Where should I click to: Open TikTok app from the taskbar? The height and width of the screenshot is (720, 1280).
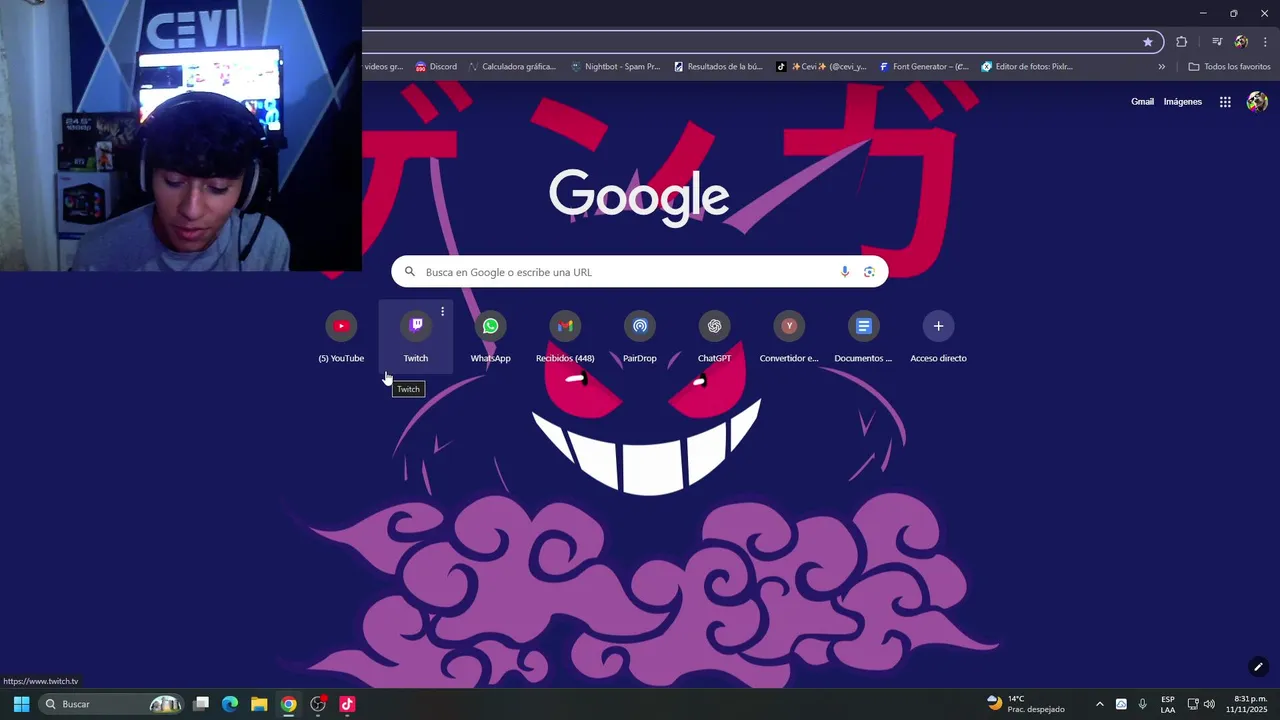[347, 704]
